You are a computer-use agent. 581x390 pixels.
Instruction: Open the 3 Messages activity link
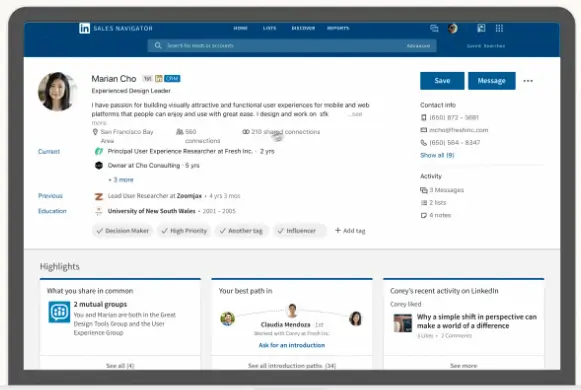tap(446, 190)
